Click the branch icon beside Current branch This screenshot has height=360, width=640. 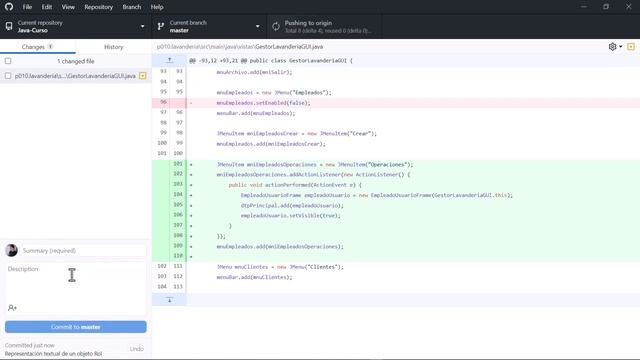click(x=161, y=27)
